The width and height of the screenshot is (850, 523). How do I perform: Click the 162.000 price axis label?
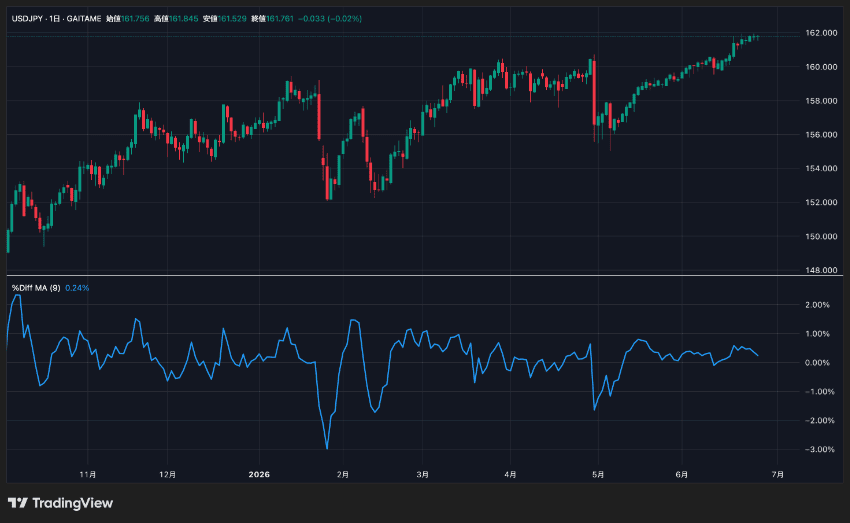[x=821, y=33]
